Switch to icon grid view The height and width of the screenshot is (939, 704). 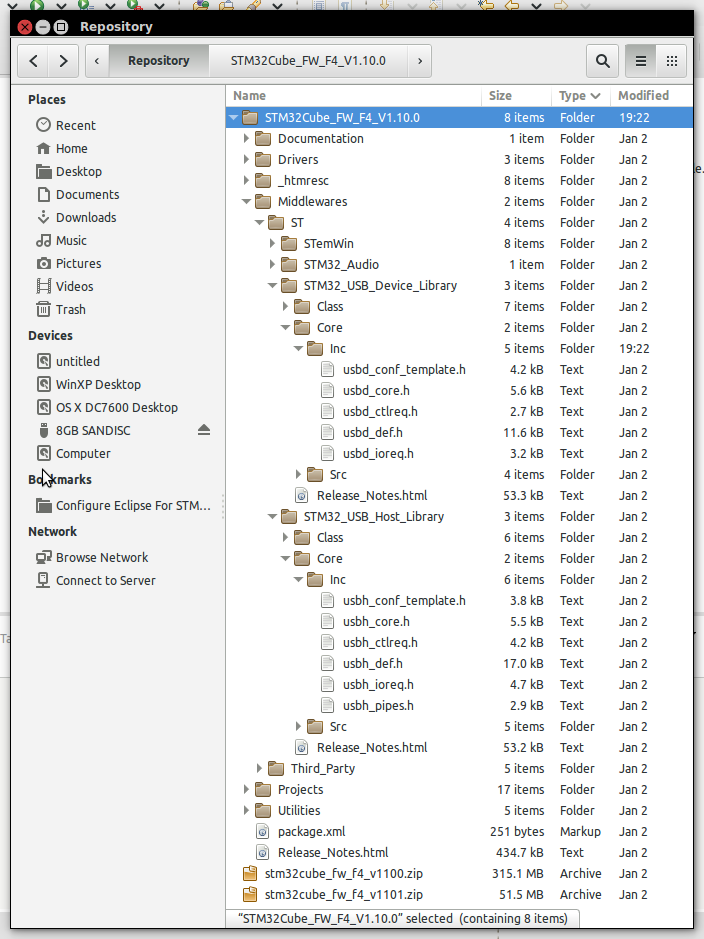coord(672,61)
